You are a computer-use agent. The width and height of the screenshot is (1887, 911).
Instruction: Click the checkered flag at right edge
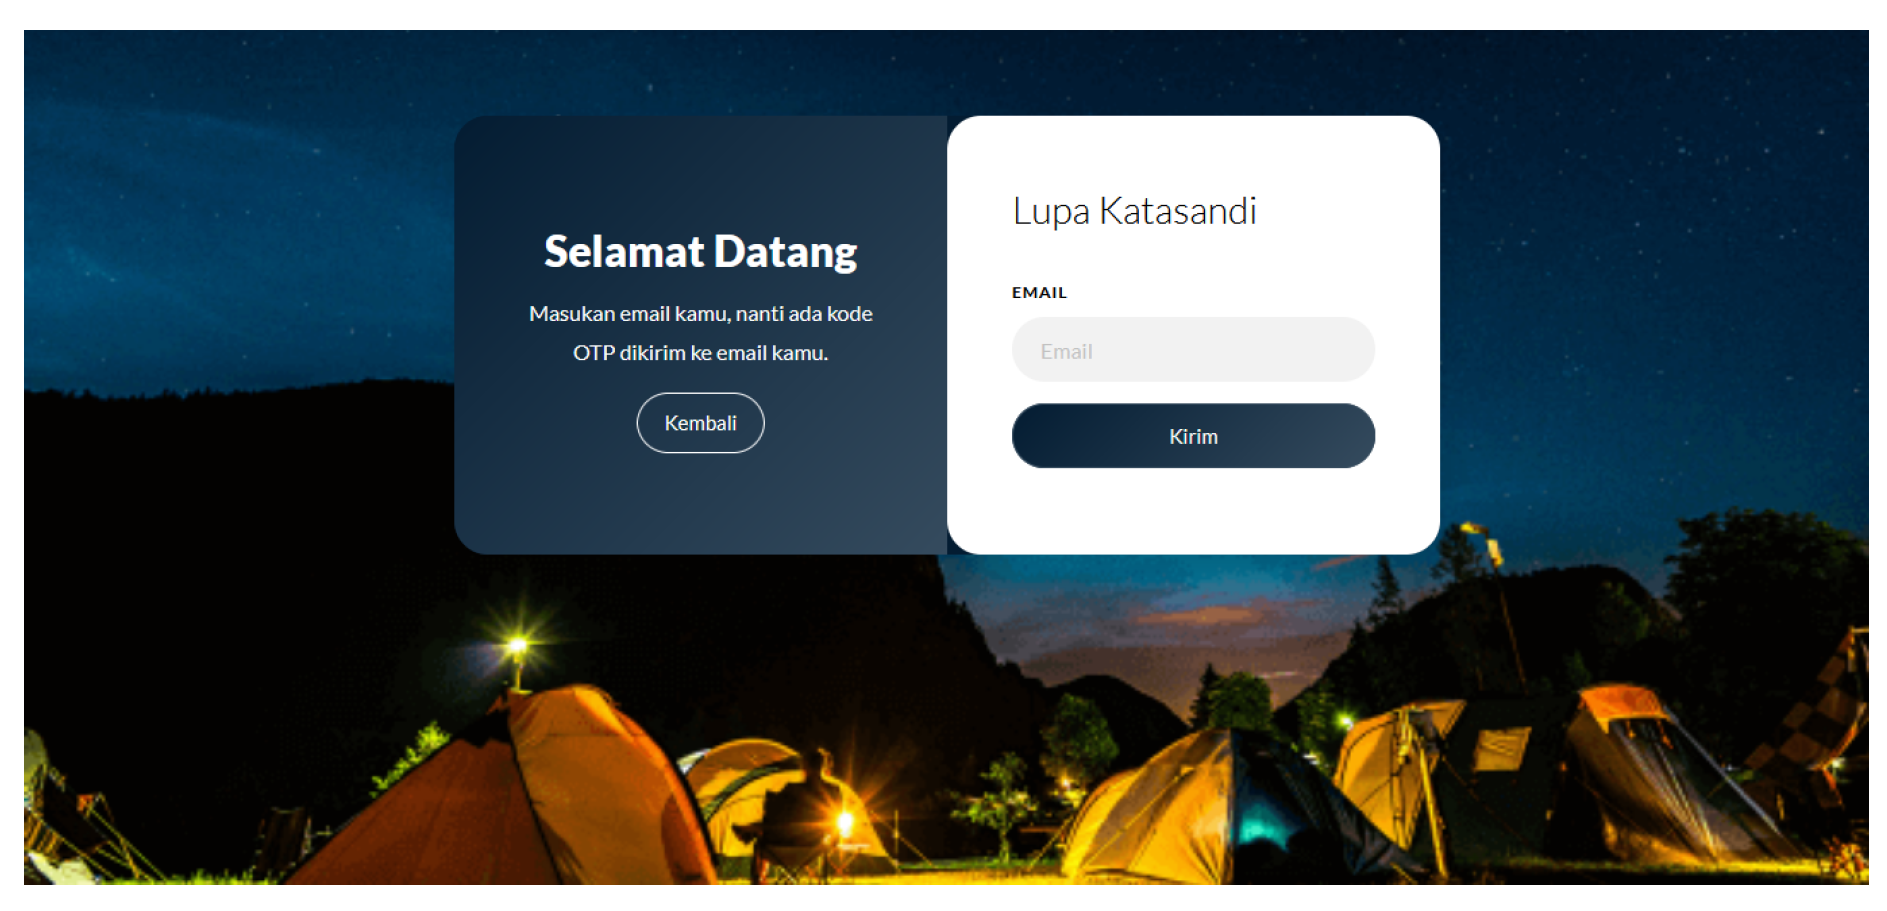pyautogui.click(x=1825, y=710)
